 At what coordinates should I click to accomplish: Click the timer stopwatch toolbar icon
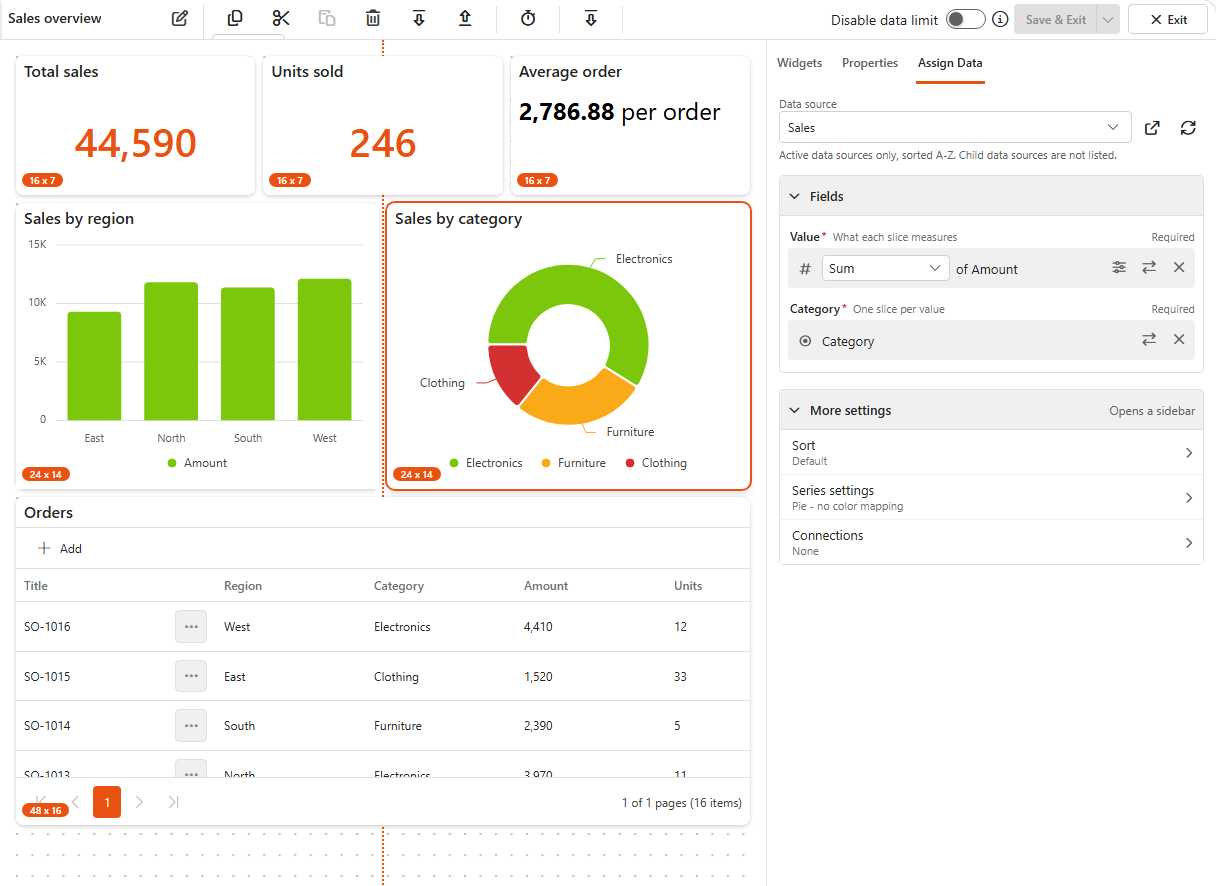[528, 18]
